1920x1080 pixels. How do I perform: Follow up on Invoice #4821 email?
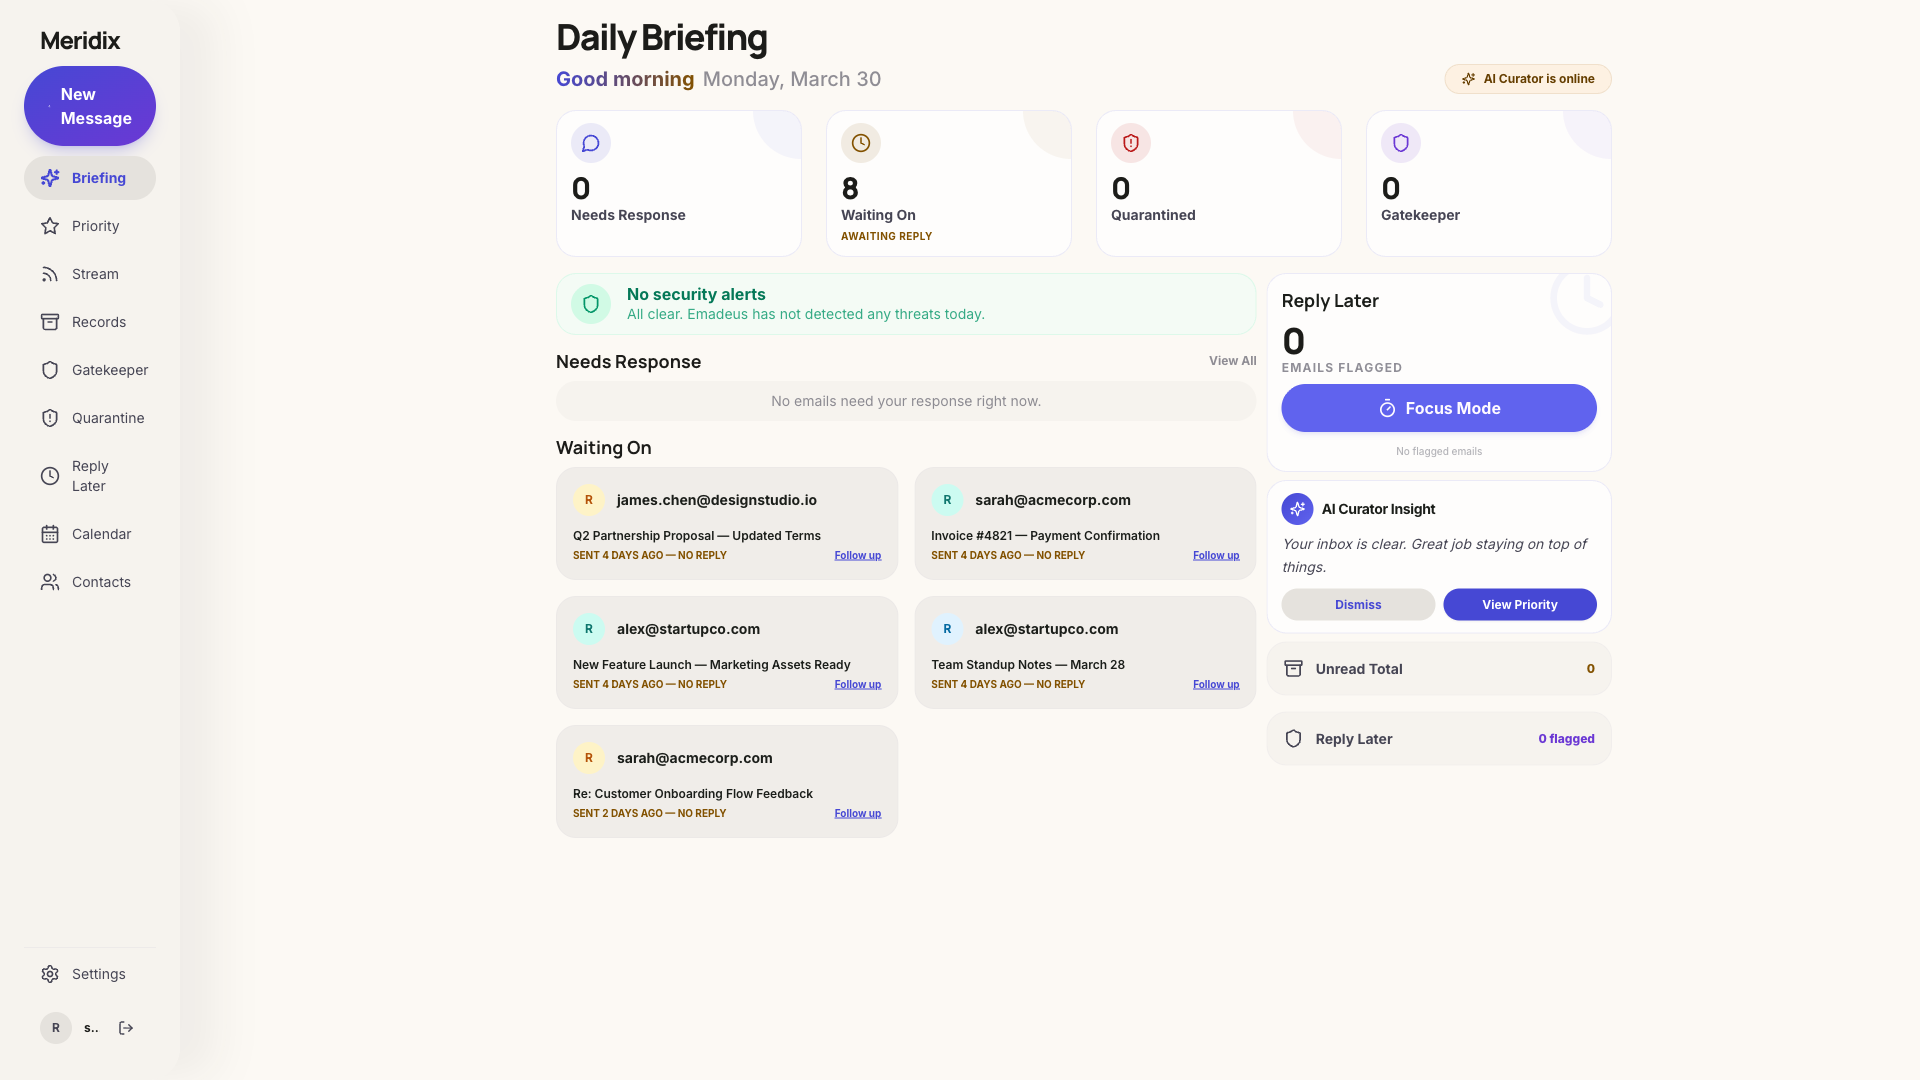click(x=1216, y=556)
